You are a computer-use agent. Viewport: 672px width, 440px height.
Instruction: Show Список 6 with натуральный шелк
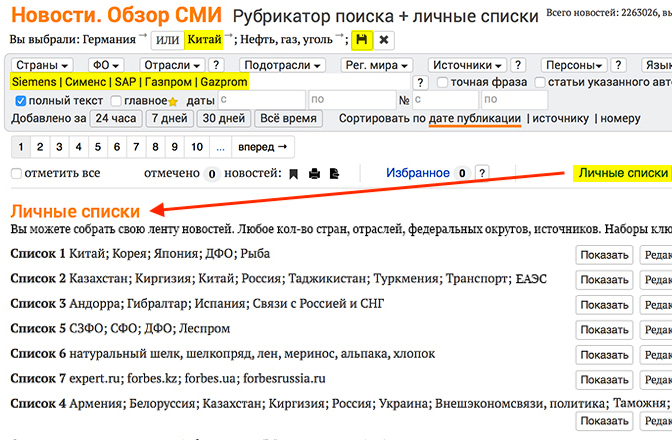(x=604, y=355)
